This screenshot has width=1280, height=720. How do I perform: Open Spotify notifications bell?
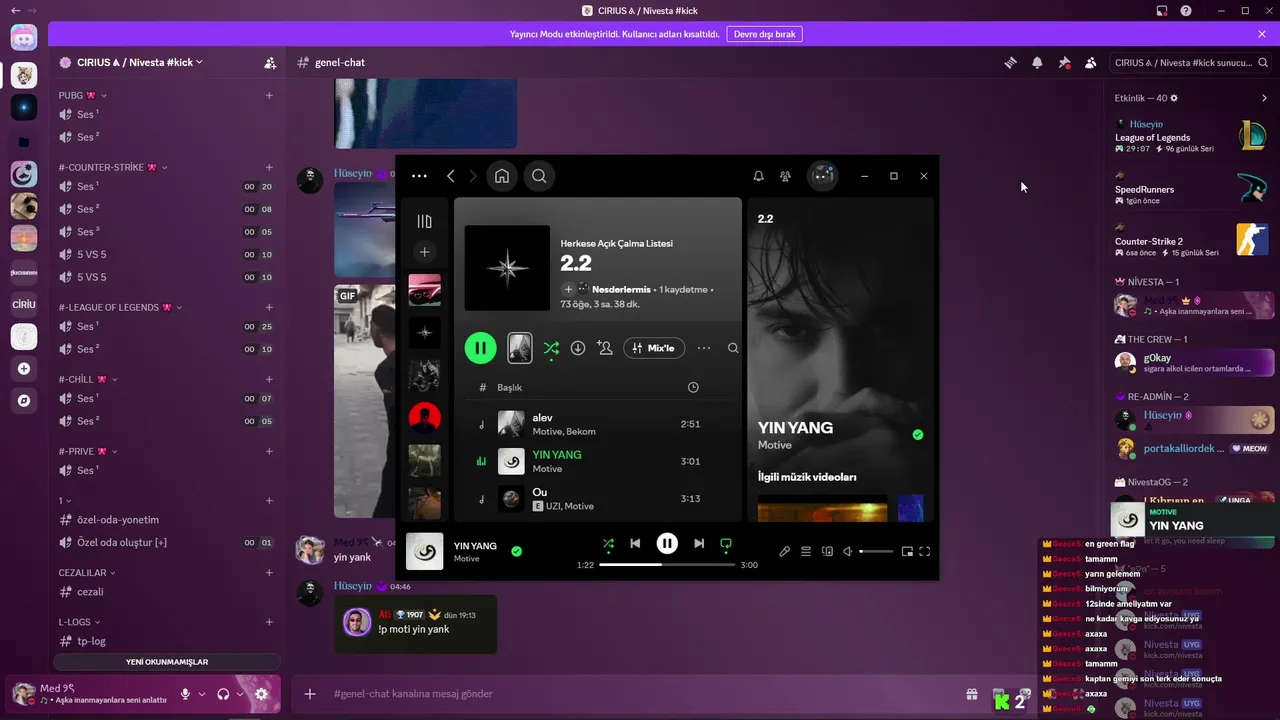758,176
